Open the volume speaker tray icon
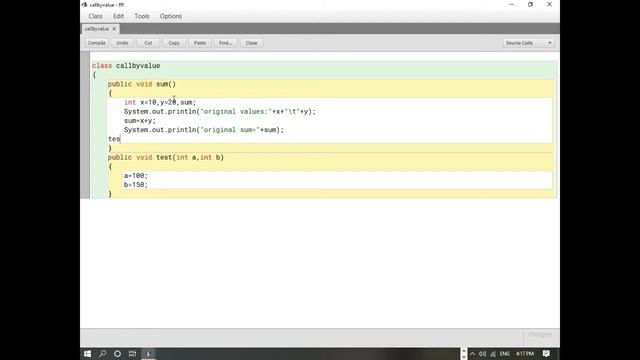The width and height of the screenshot is (640, 360). (x=482, y=354)
